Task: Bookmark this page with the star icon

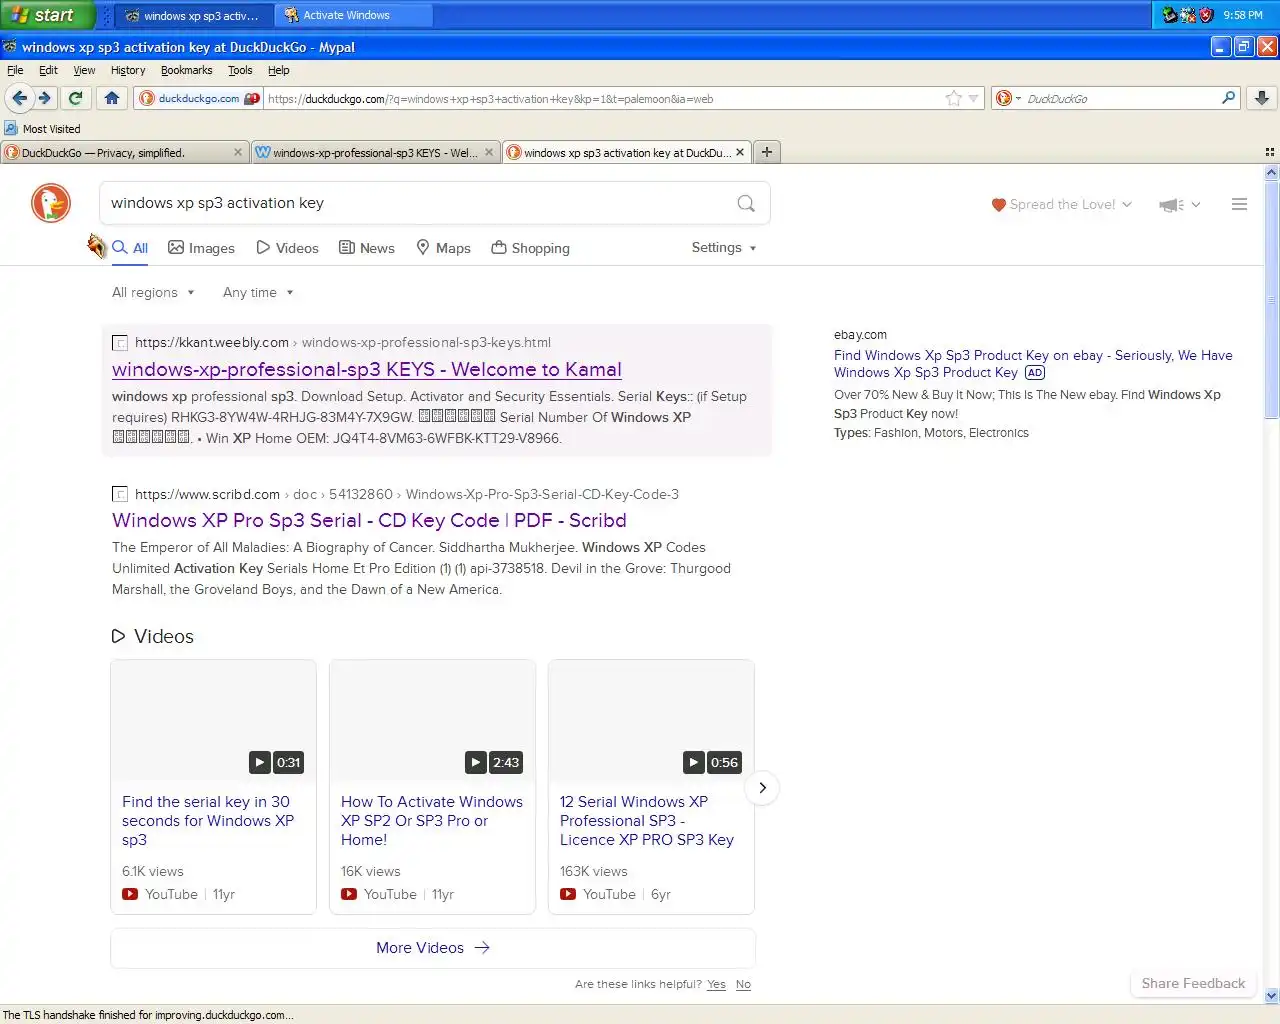Action: pyautogui.click(x=954, y=98)
